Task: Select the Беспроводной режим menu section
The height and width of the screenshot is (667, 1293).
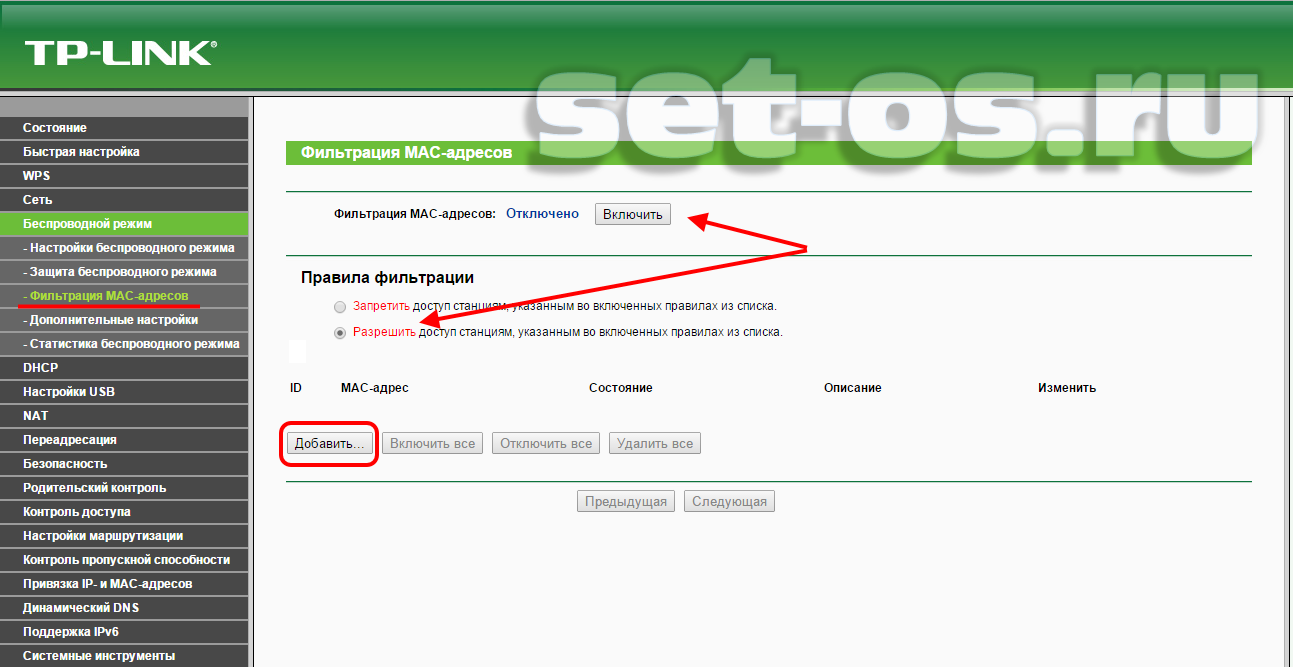Action: 124,224
